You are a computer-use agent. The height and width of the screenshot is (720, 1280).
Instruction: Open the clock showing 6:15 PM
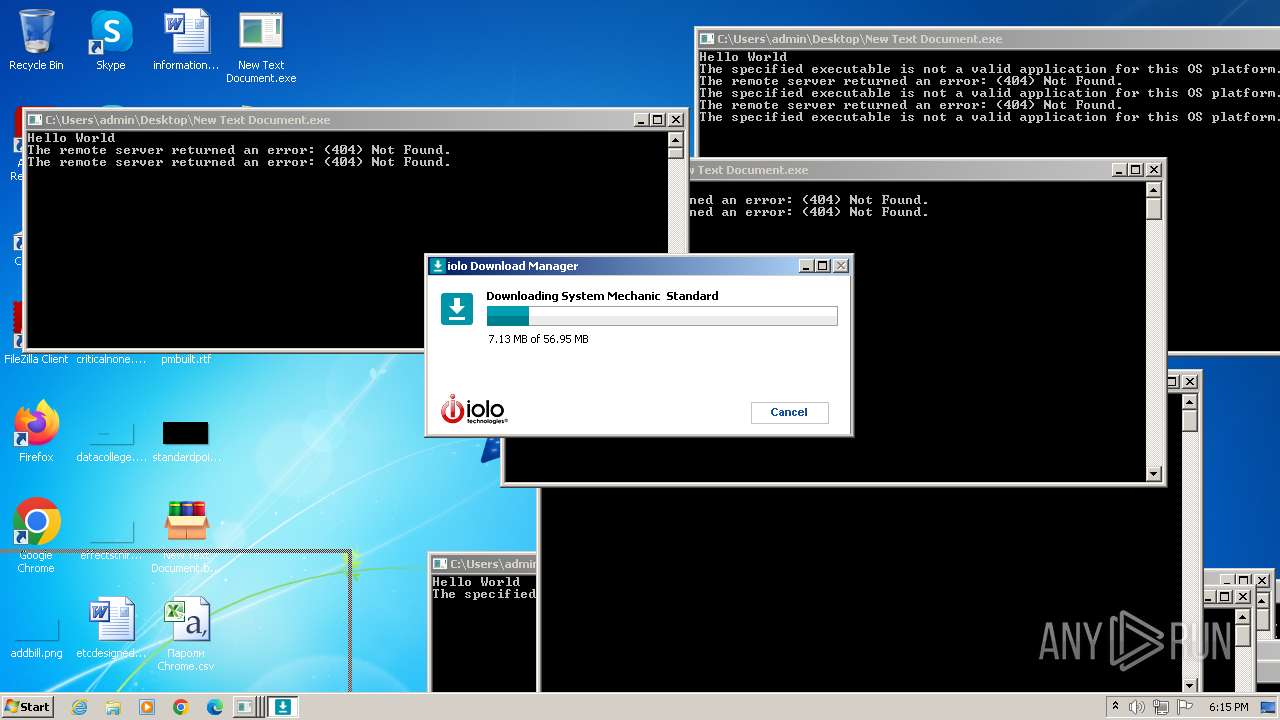point(1229,707)
